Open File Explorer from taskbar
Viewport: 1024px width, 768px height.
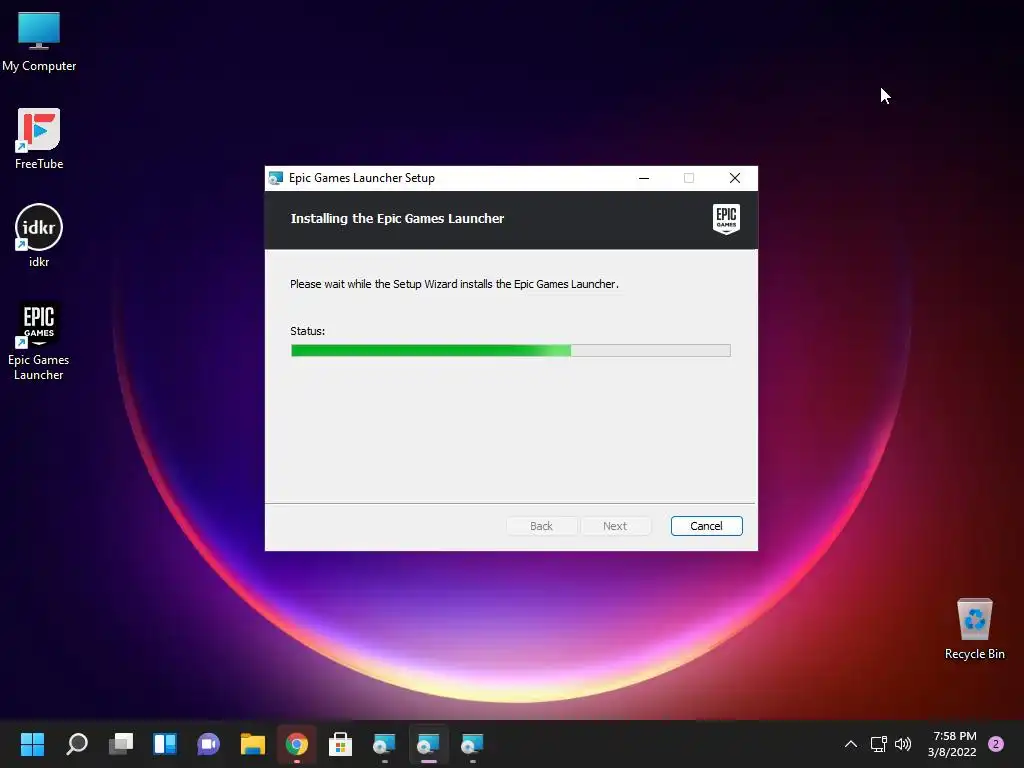point(253,744)
